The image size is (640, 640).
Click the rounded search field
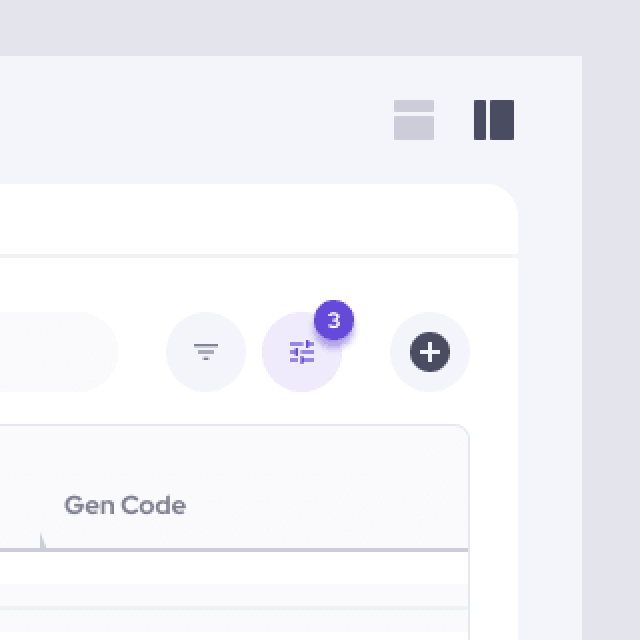coord(50,352)
